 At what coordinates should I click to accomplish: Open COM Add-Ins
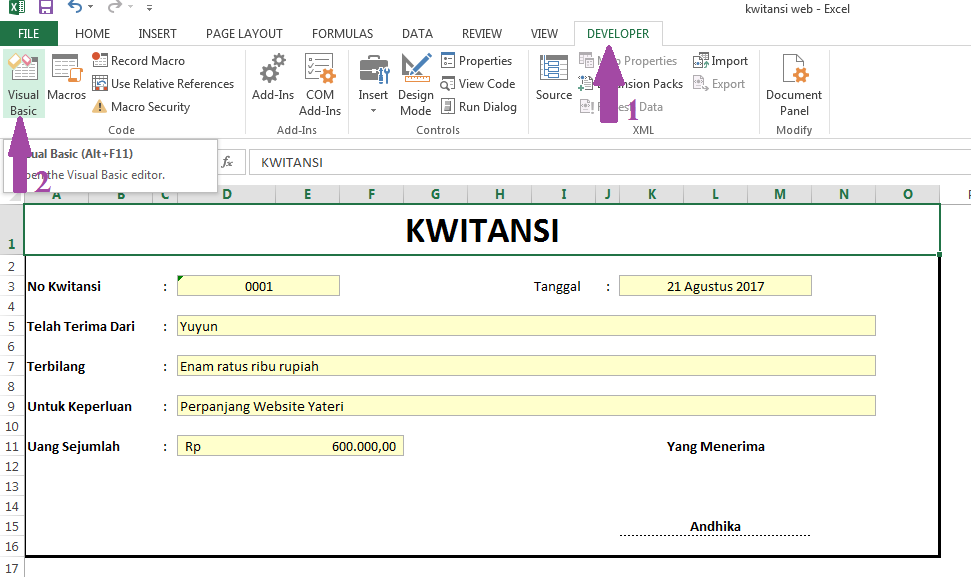(320, 84)
